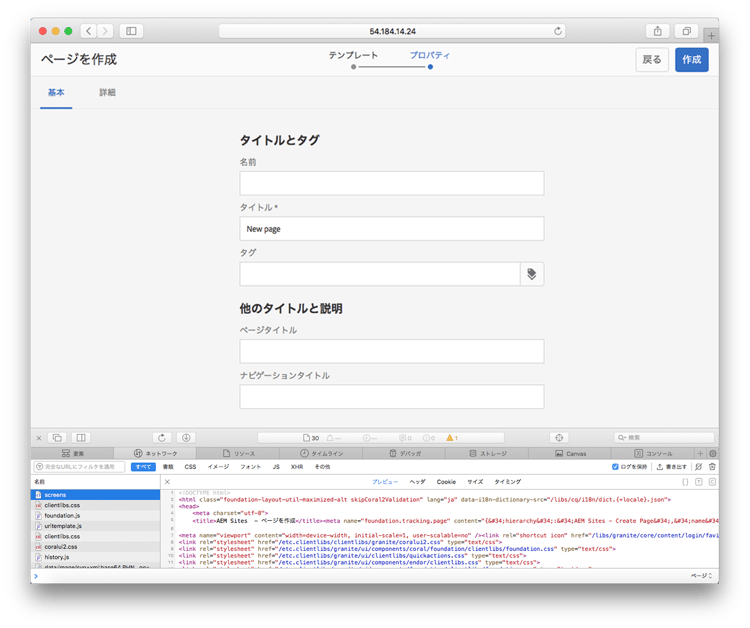Select the すべて network filter
This screenshot has width=750, height=628.
143,467
